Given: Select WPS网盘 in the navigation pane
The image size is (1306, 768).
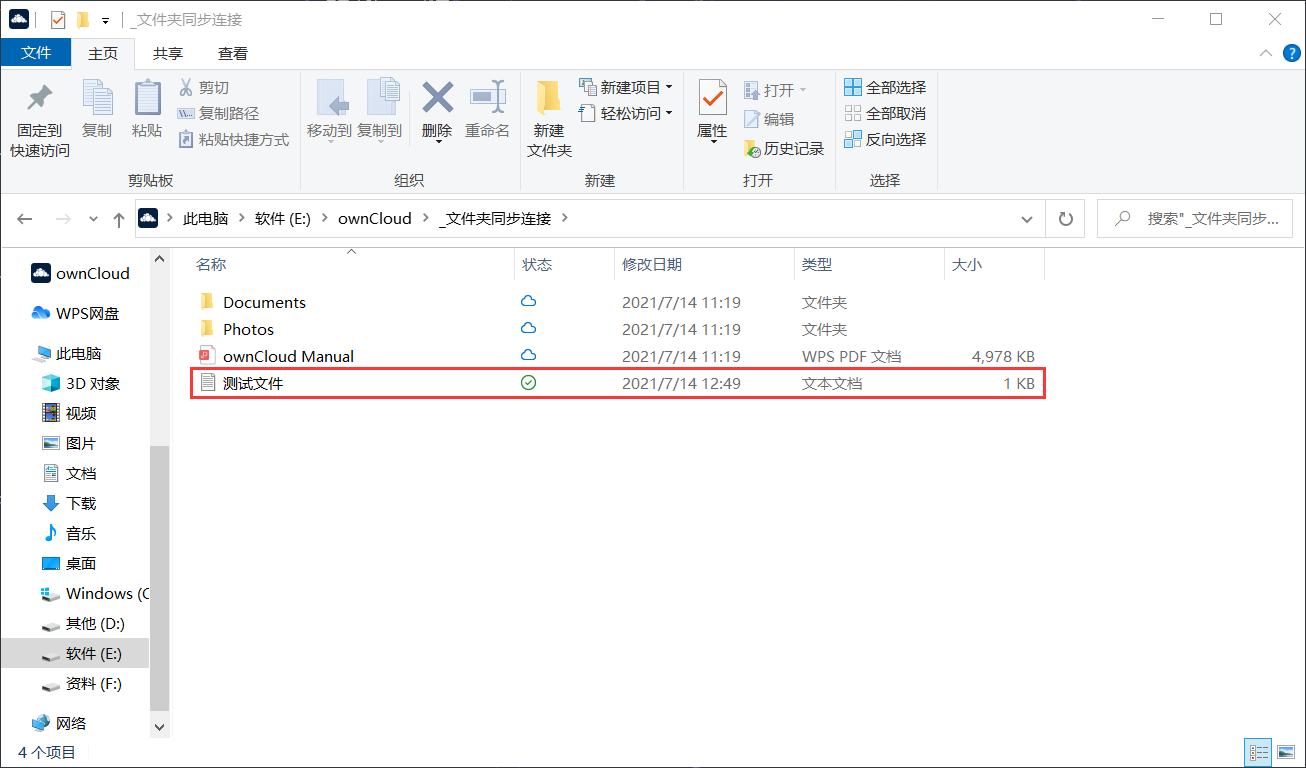Looking at the screenshot, I should pos(76,313).
